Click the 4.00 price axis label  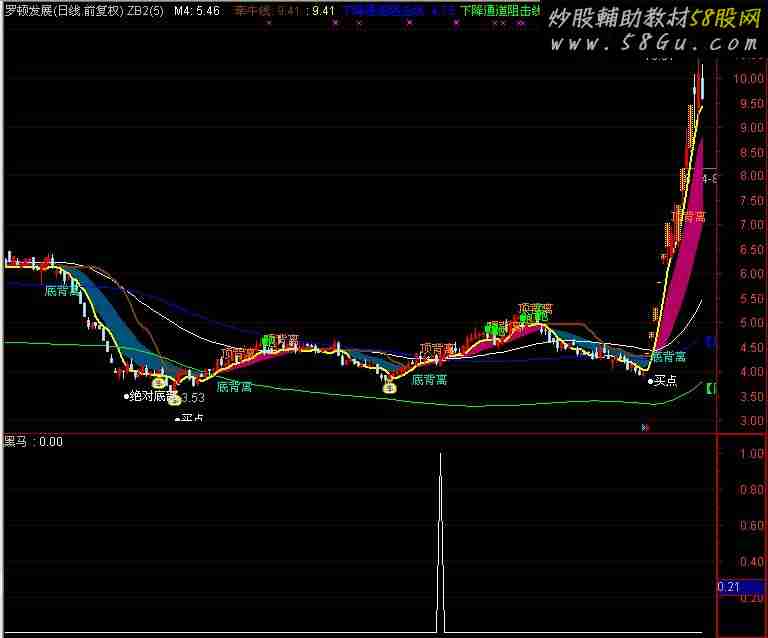coord(751,372)
